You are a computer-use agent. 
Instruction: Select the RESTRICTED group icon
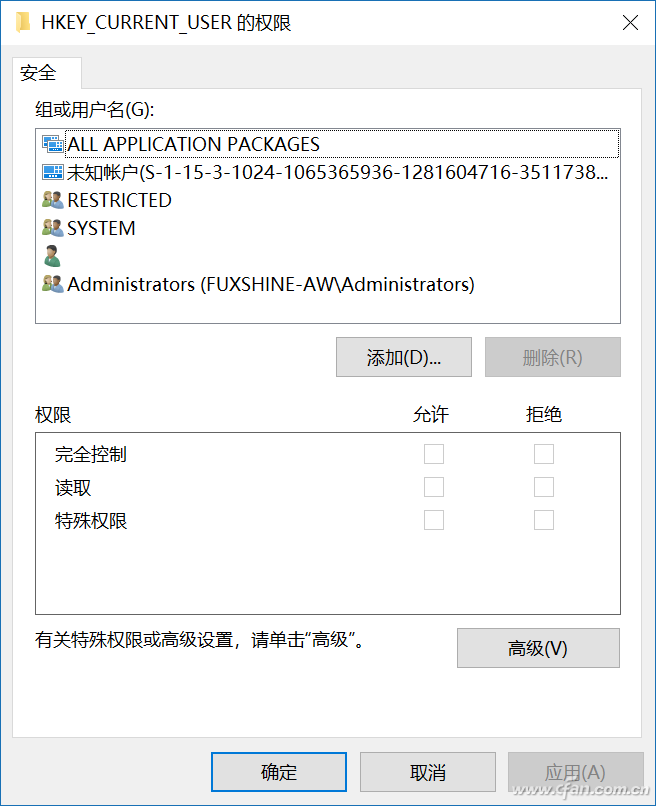tap(53, 200)
